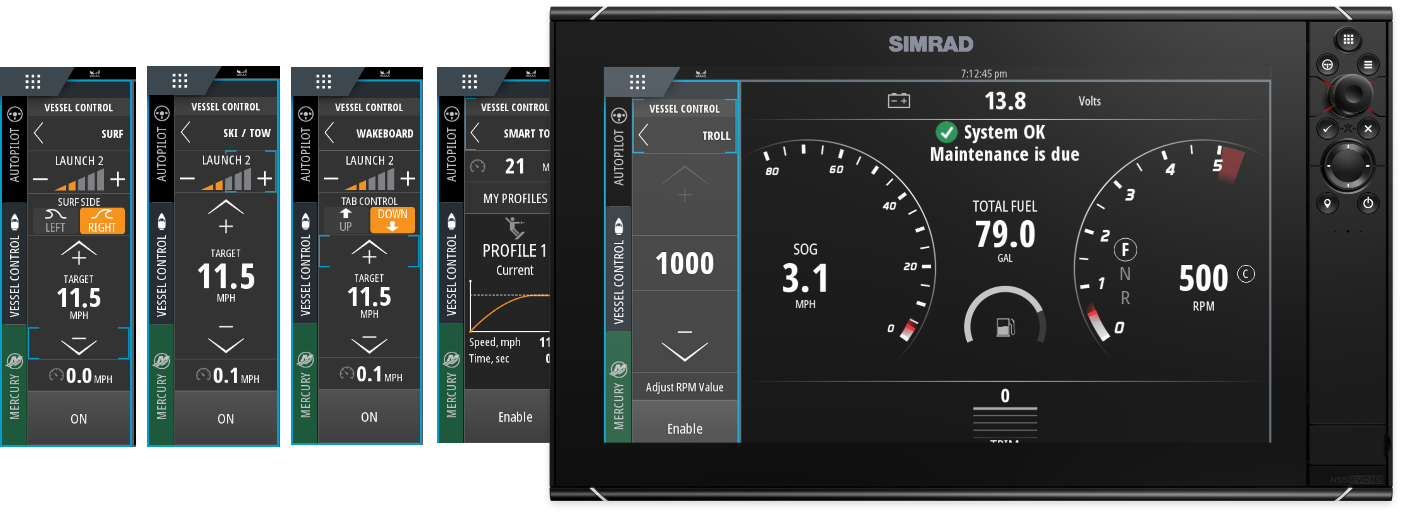Select Vessel Control tab on main screen
This screenshot has height=513, width=1402.
point(618,268)
